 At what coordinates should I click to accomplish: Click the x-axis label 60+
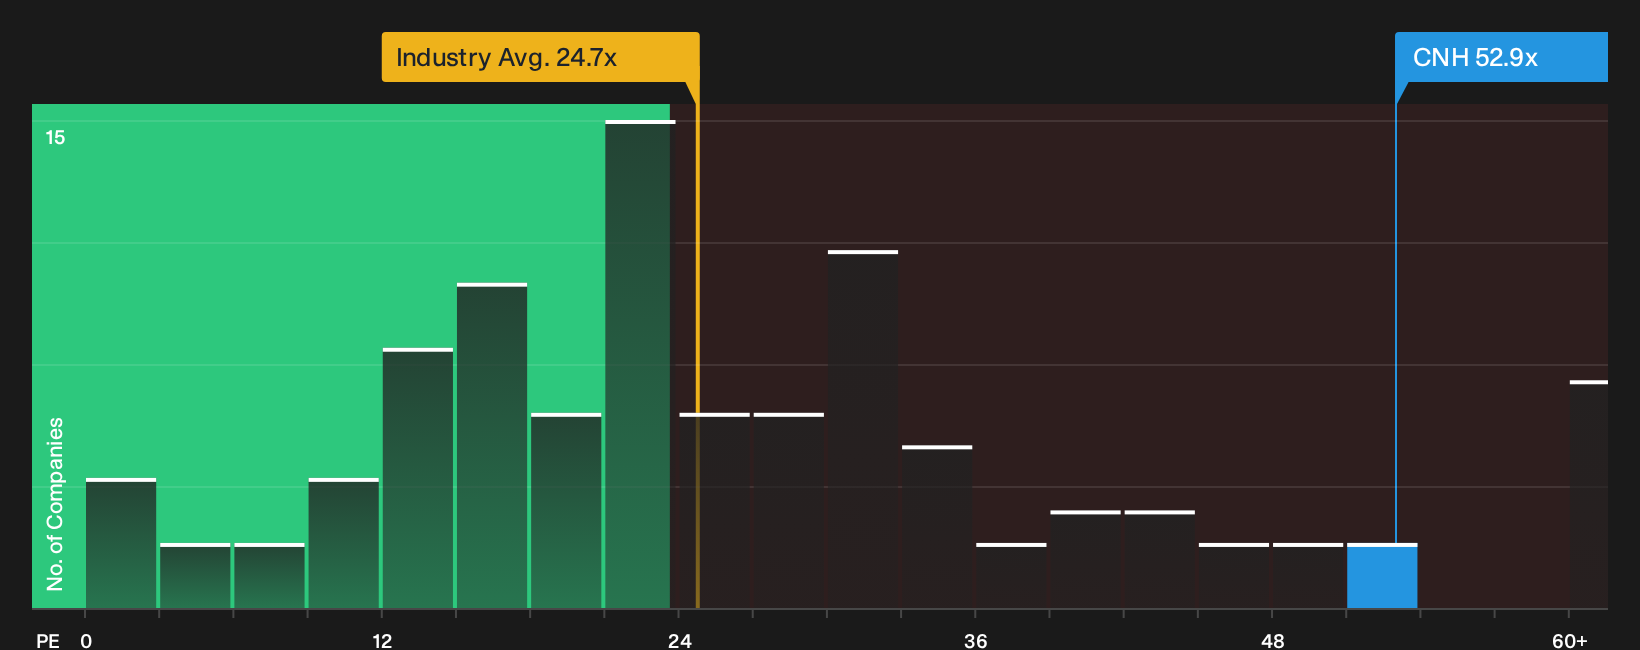[x=1570, y=640]
